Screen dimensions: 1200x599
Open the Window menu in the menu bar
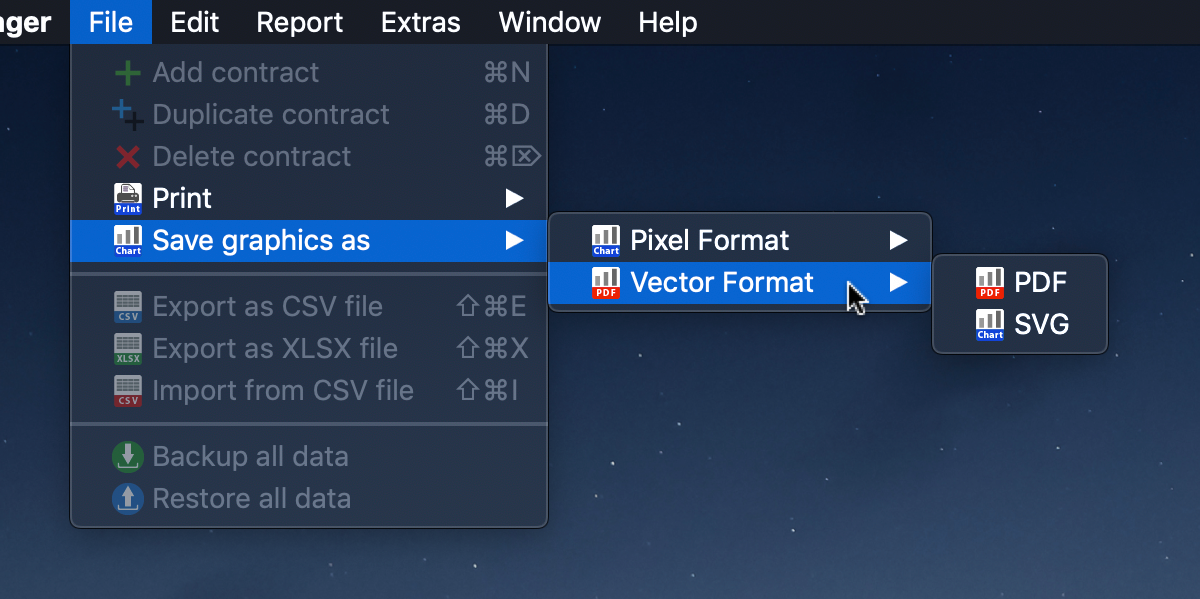(x=550, y=22)
